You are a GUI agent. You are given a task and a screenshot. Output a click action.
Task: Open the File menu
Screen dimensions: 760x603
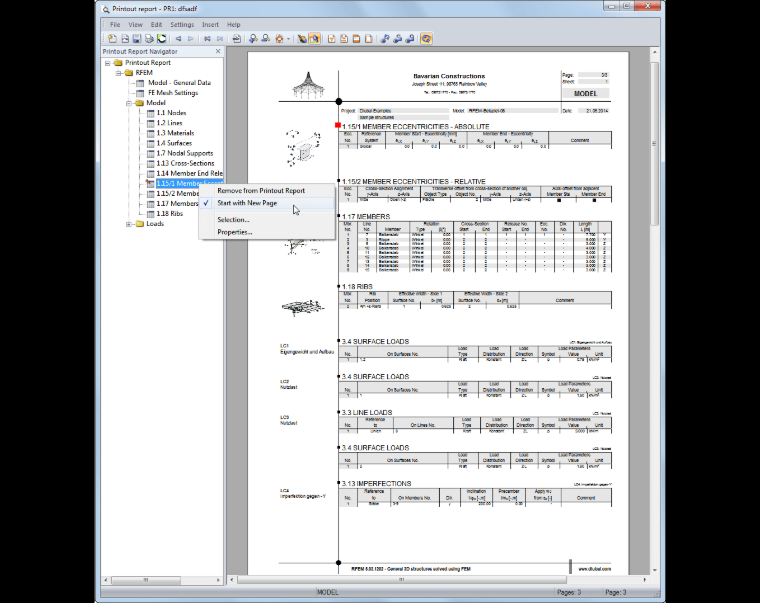pos(115,25)
